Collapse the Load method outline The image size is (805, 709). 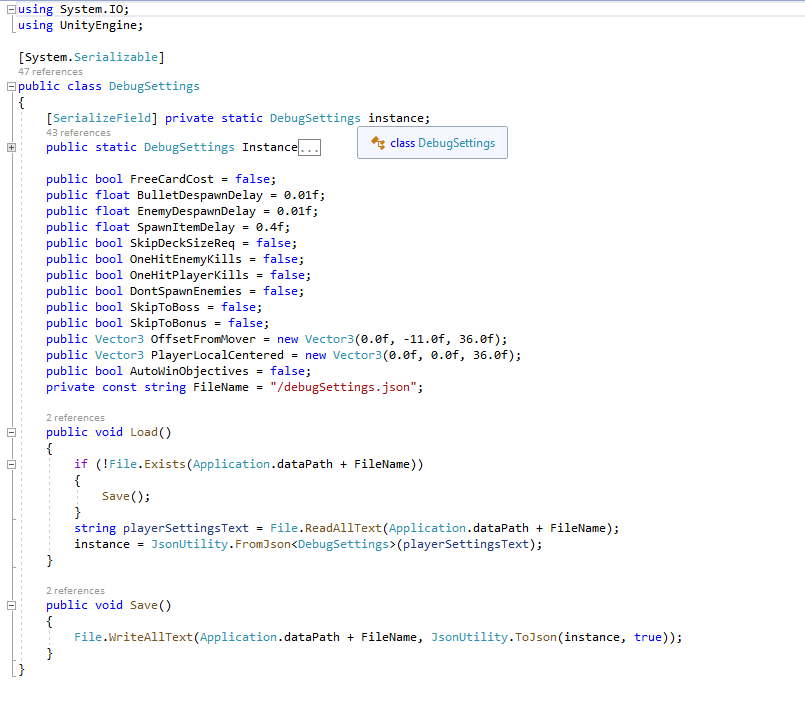(11, 432)
